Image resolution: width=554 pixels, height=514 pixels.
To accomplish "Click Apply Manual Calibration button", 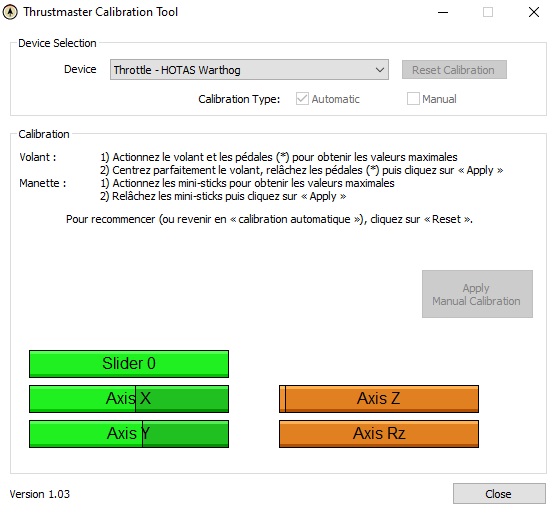I will pos(477,294).
